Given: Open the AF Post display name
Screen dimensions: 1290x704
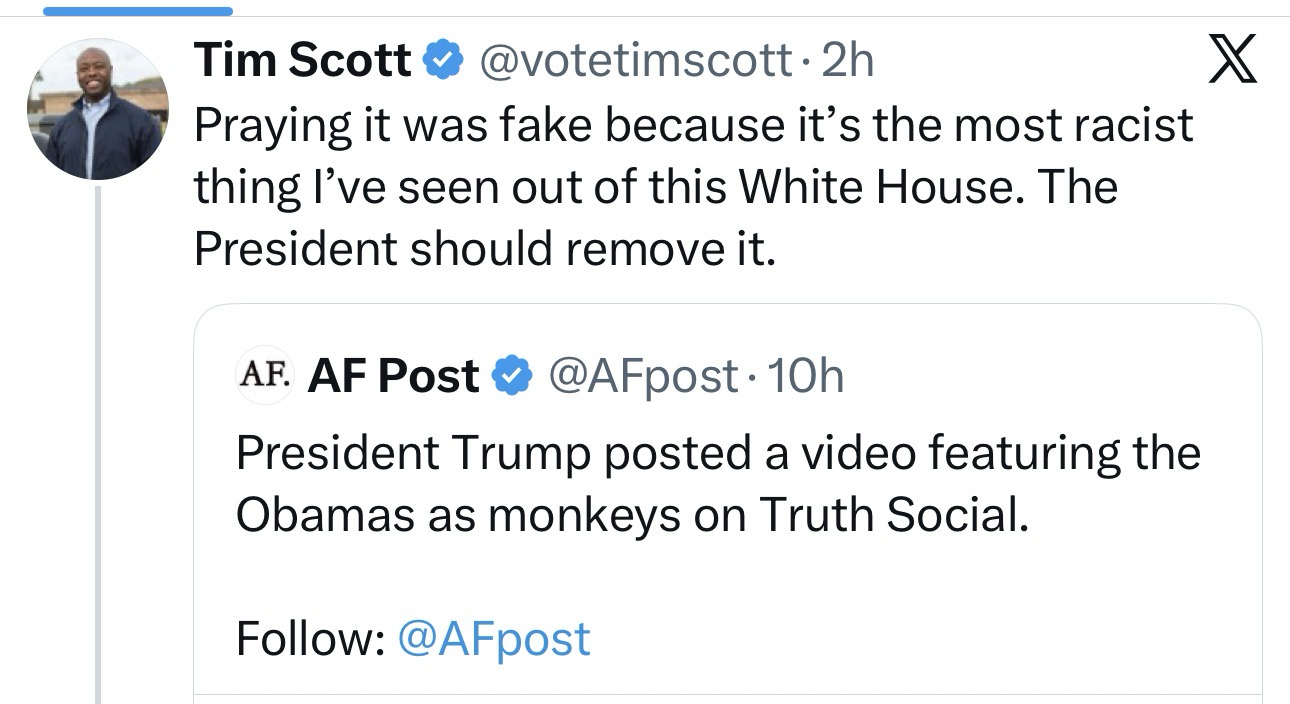Looking at the screenshot, I should point(394,376).
